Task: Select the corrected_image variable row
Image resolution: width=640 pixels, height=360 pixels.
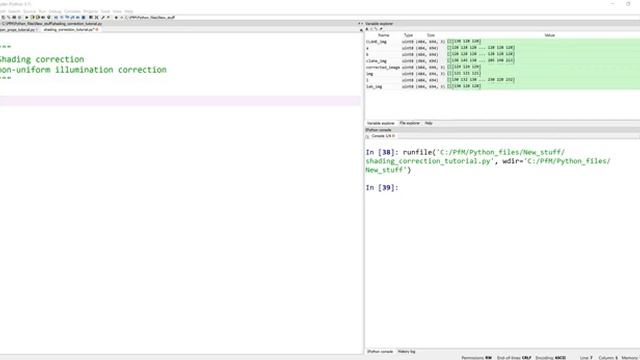Action: click(502, 67)
